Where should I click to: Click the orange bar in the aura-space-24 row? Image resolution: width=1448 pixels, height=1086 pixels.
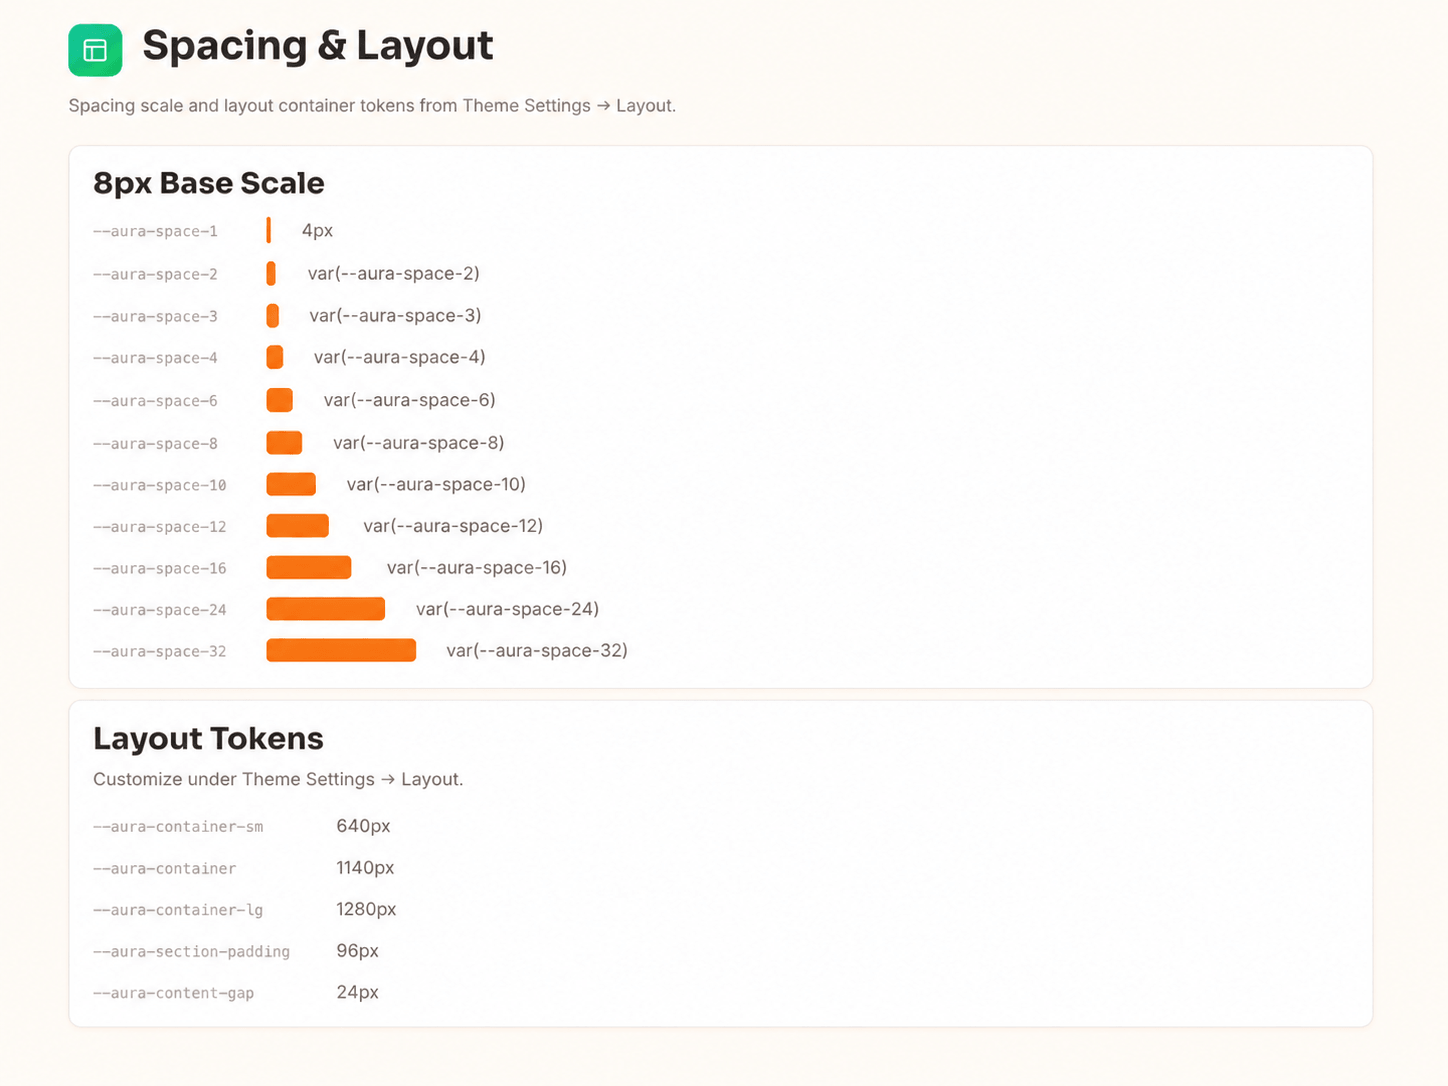click(x=326, y=609)
